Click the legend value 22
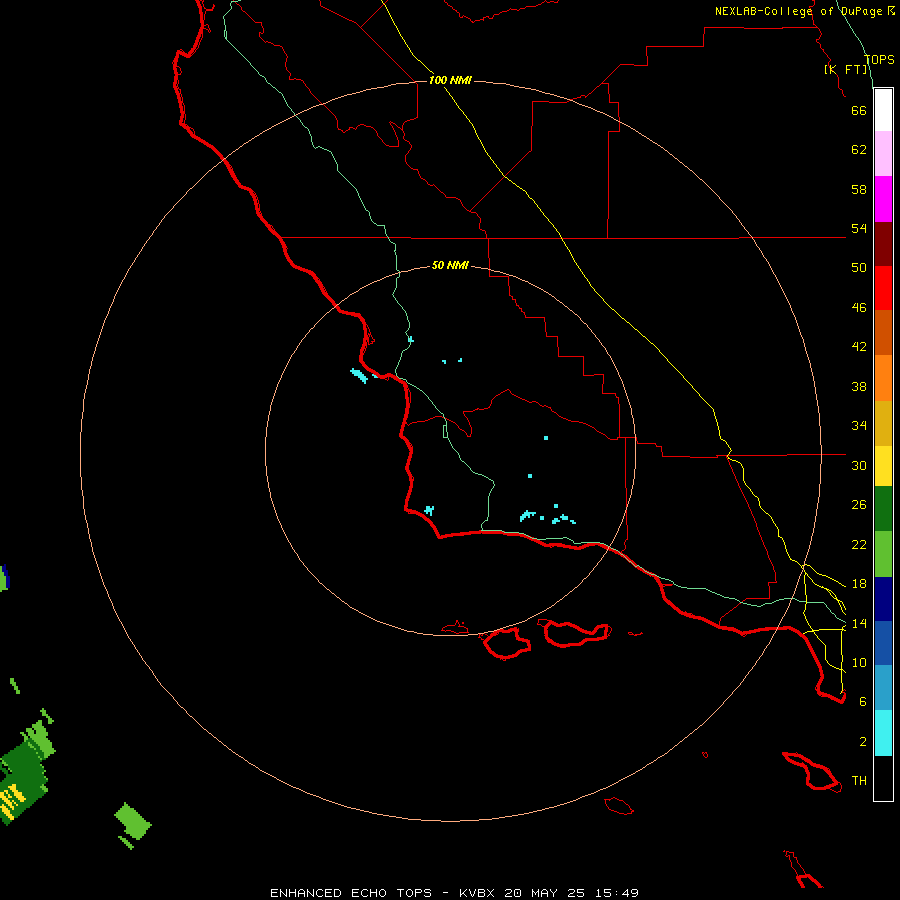The image size is (900, 900). point(859,544)
